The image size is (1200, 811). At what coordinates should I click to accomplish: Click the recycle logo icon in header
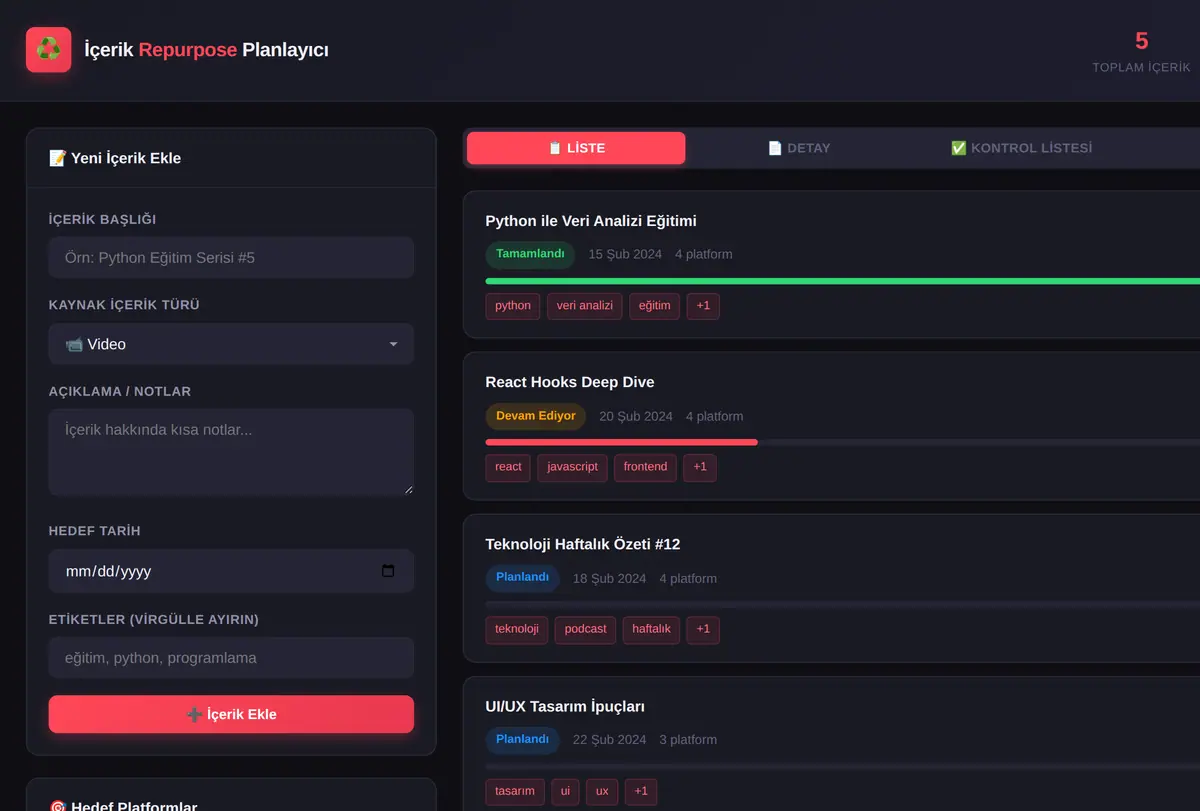point(48,49)
